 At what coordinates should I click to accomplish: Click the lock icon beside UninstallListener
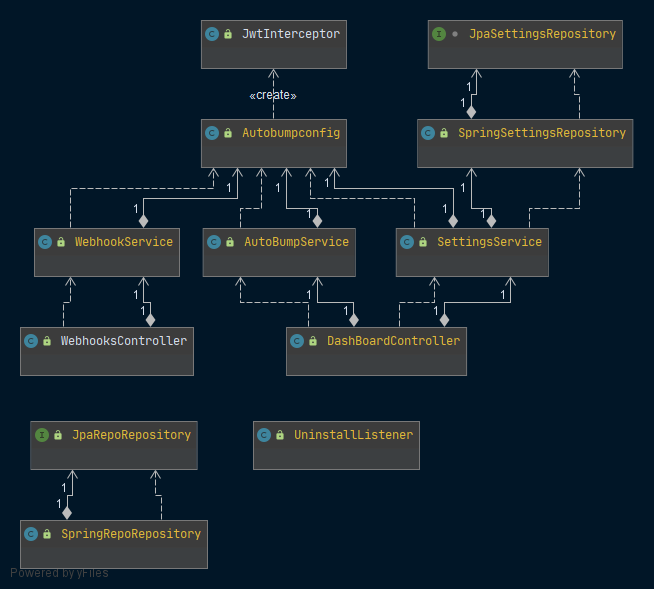pyautogui.click(x=280, y=435)
